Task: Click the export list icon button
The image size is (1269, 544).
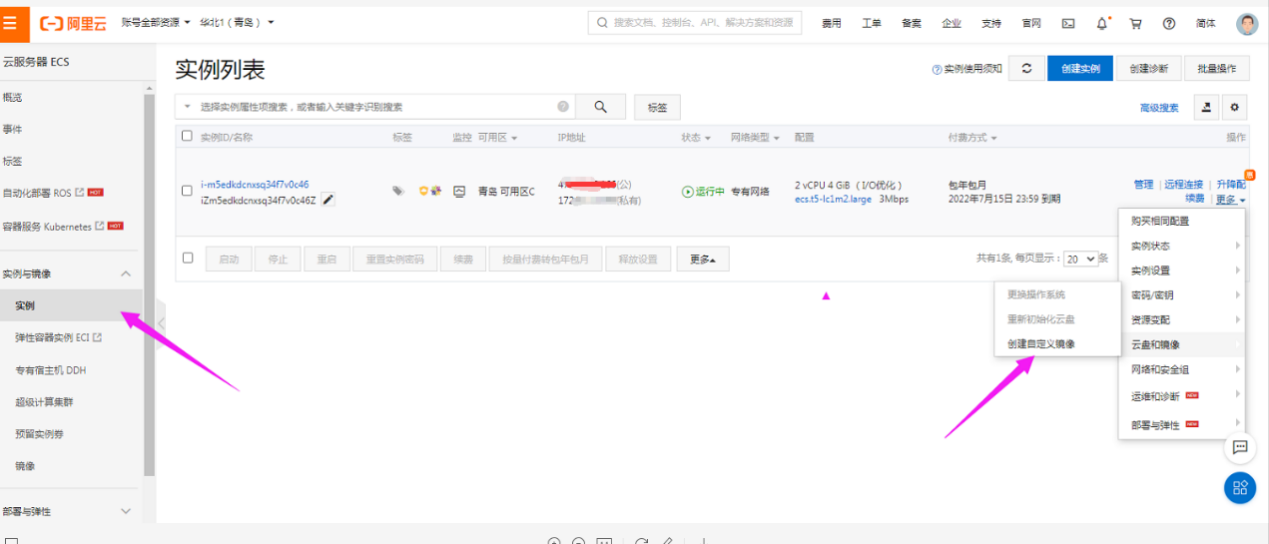Action: point(1206,108)
